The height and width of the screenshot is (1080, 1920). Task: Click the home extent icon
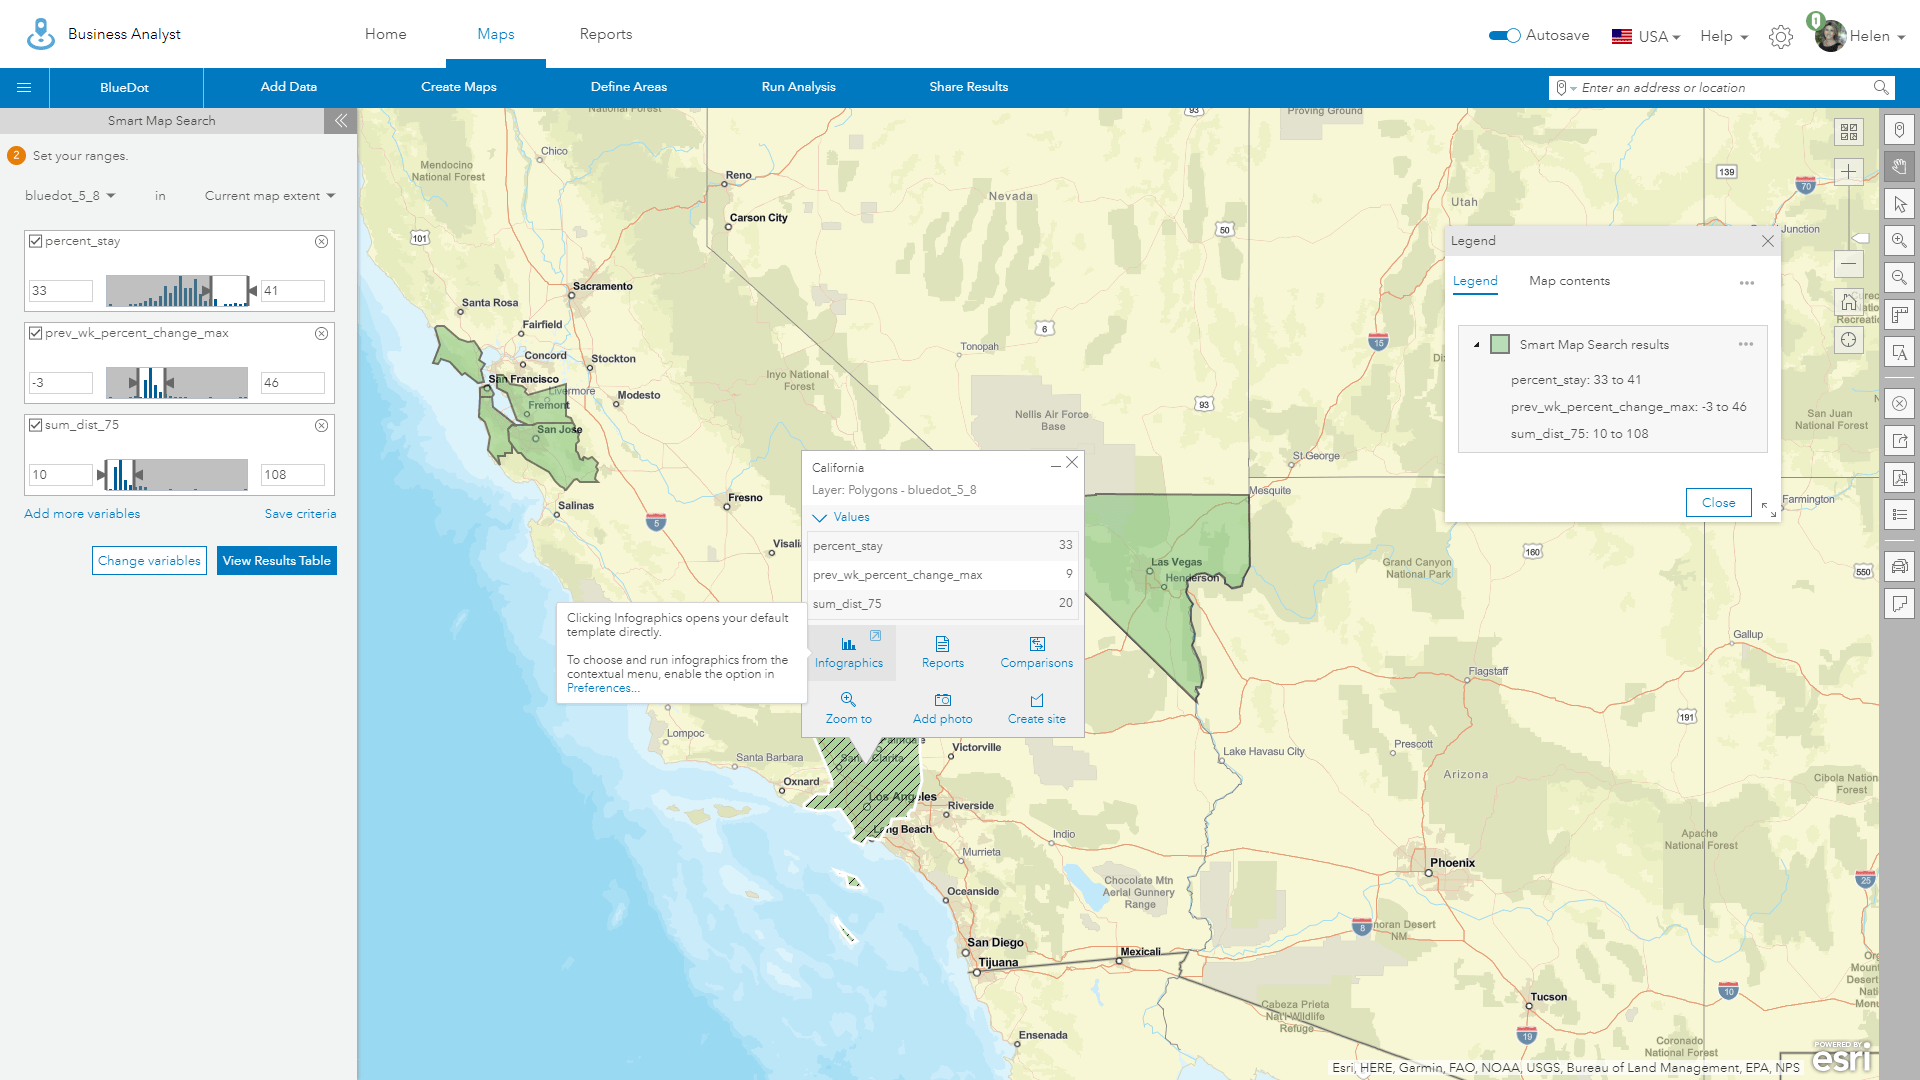point(1847,301)
